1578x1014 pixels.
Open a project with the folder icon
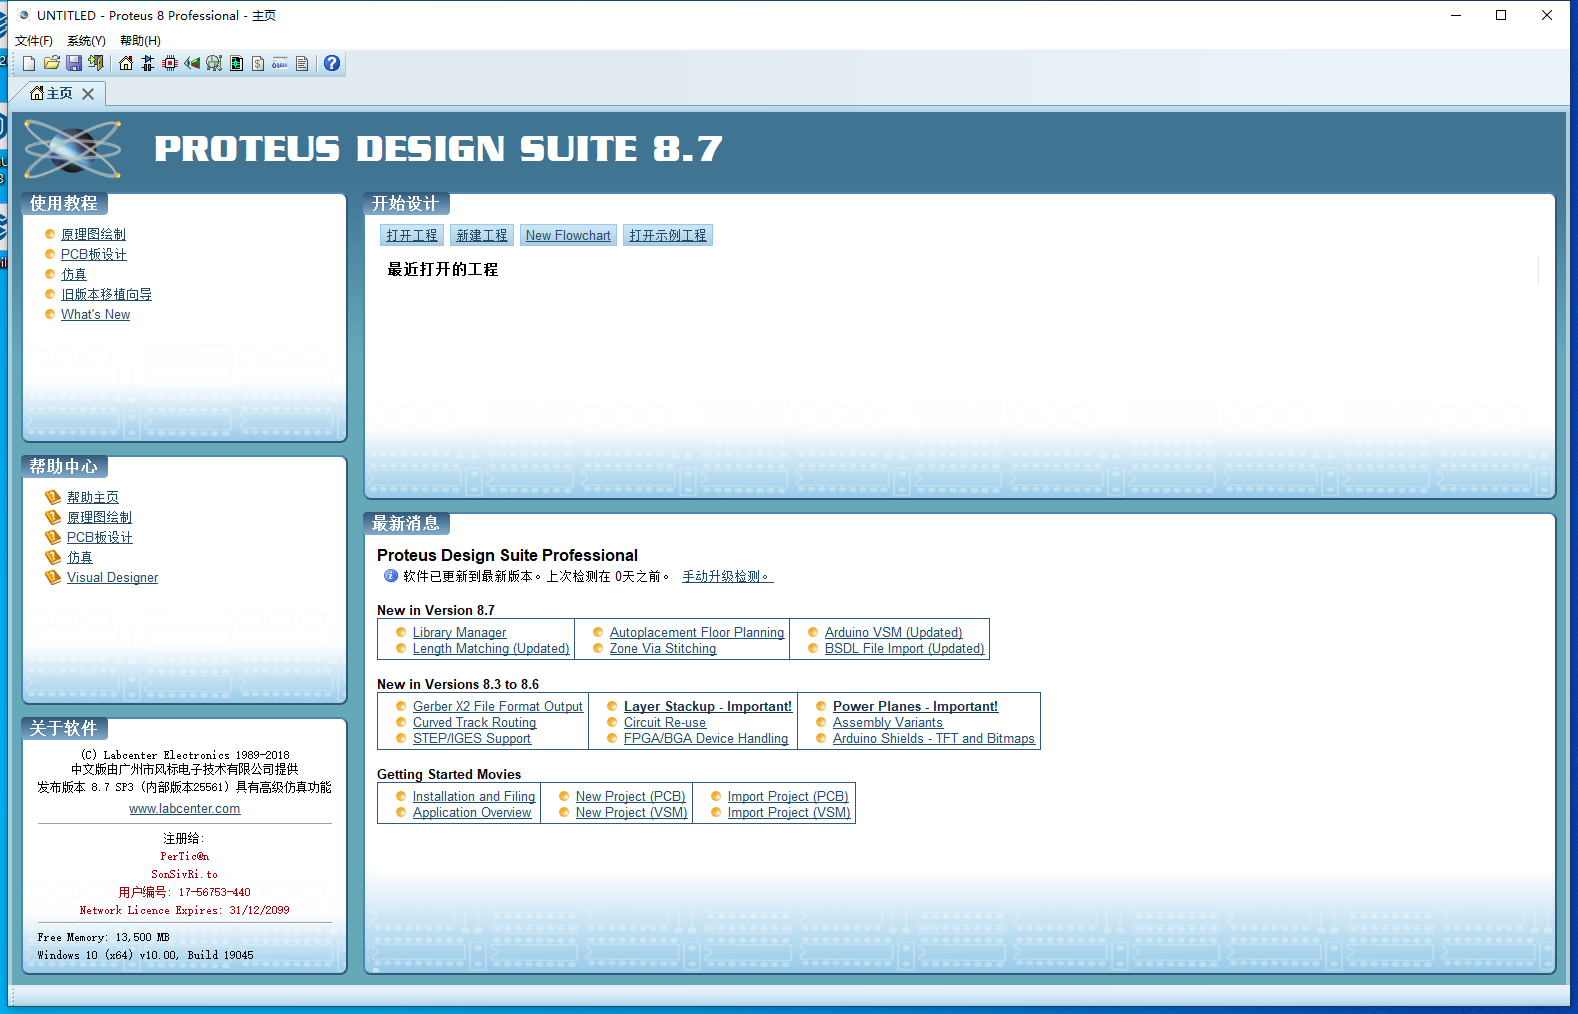click(52, 63)
